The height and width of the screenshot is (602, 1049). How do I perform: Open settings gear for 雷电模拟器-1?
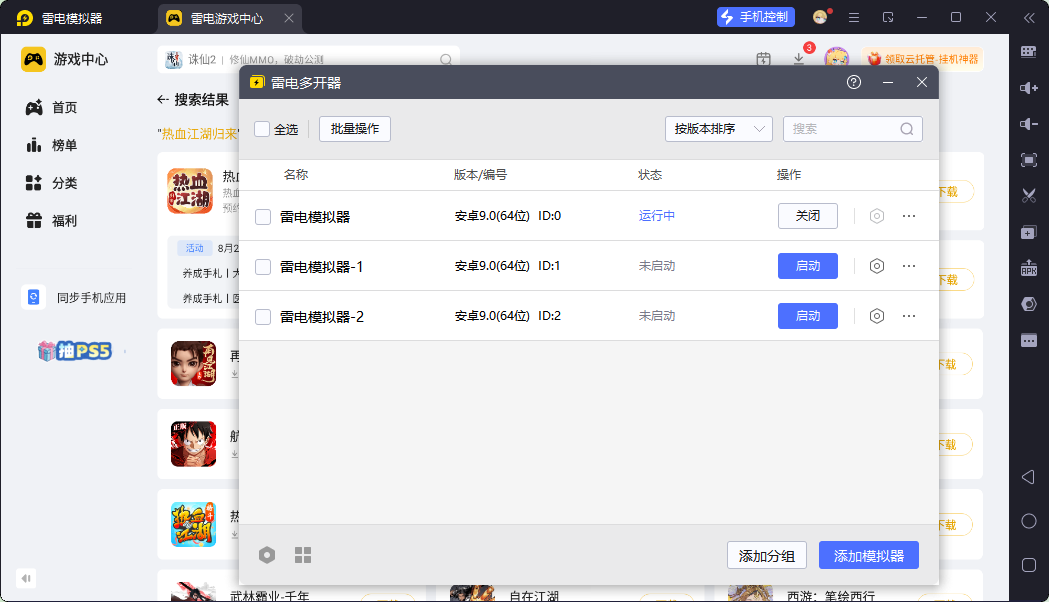(877, 266)
